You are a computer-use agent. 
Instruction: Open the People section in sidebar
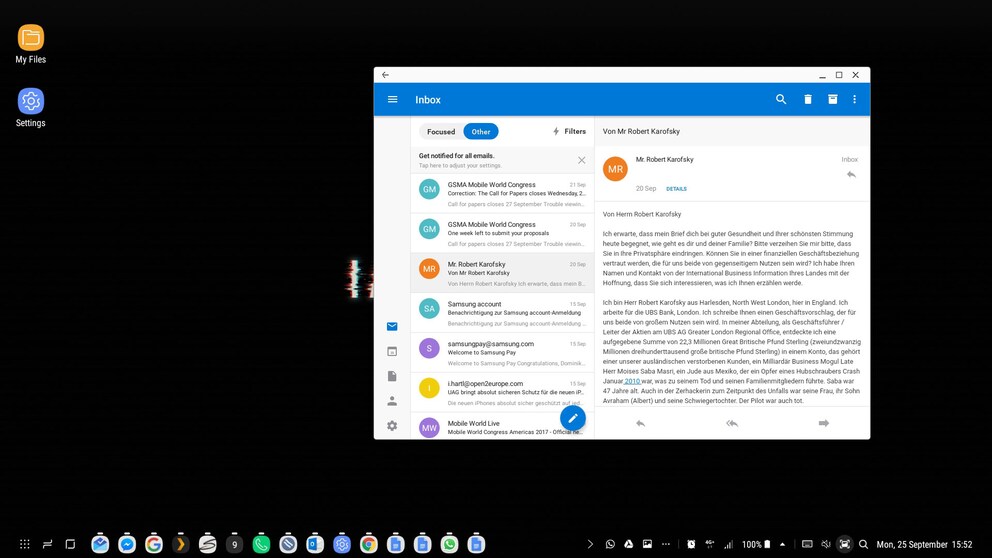(392, 401)
